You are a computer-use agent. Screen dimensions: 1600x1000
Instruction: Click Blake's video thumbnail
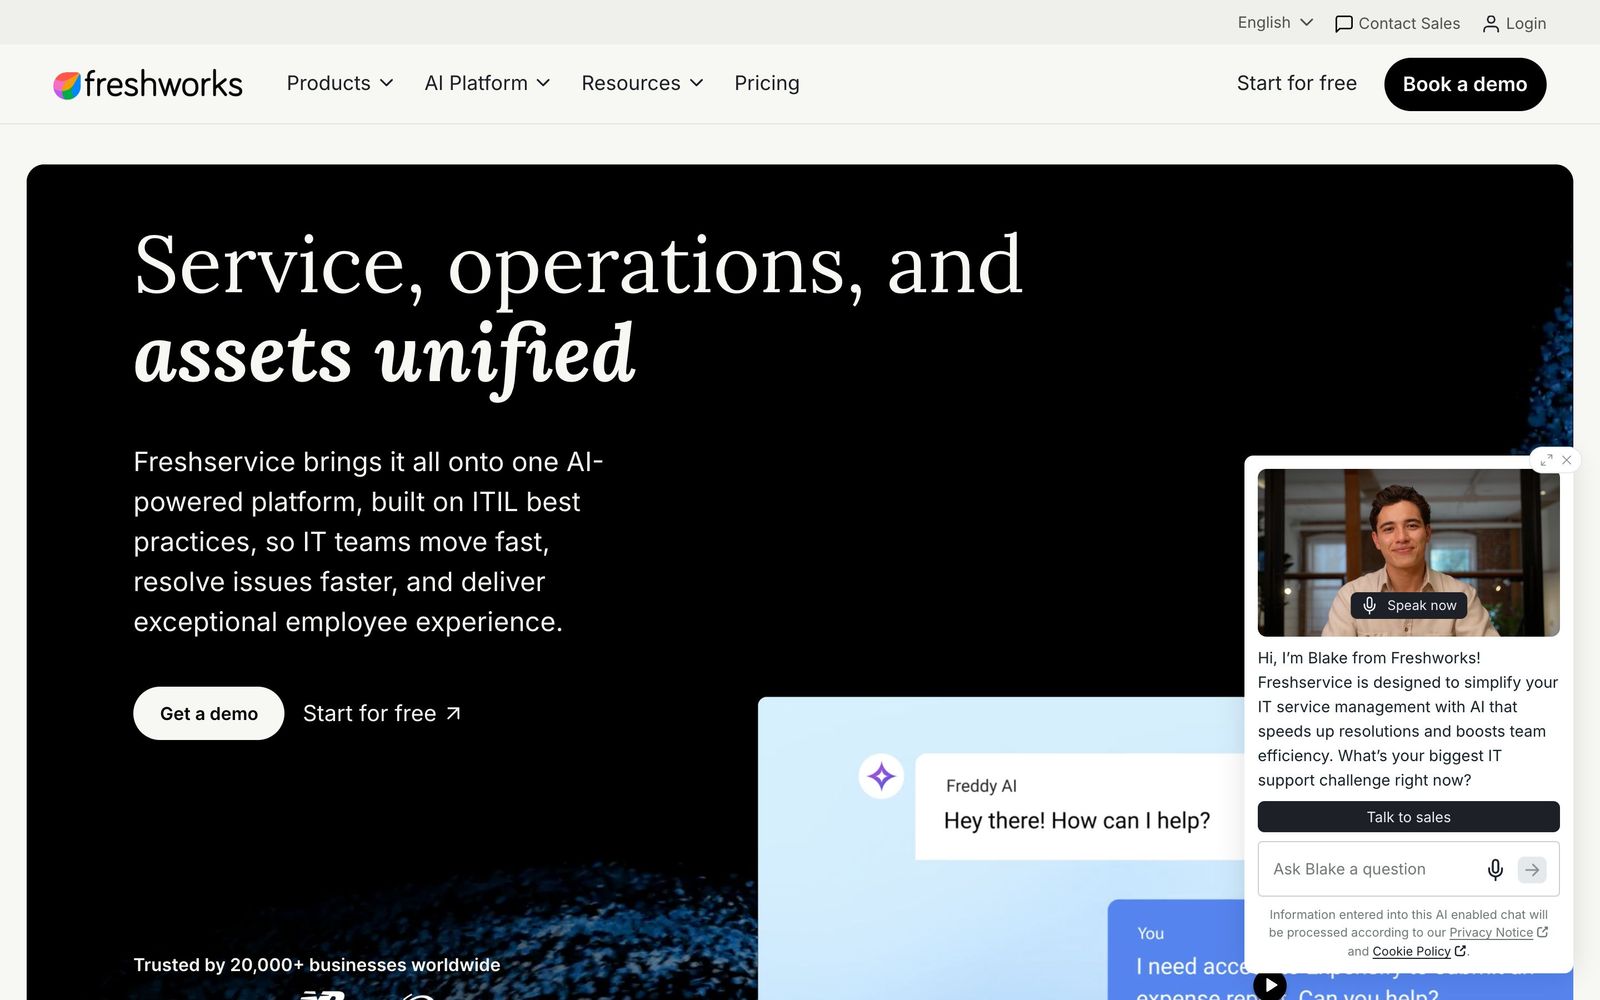1408,552
